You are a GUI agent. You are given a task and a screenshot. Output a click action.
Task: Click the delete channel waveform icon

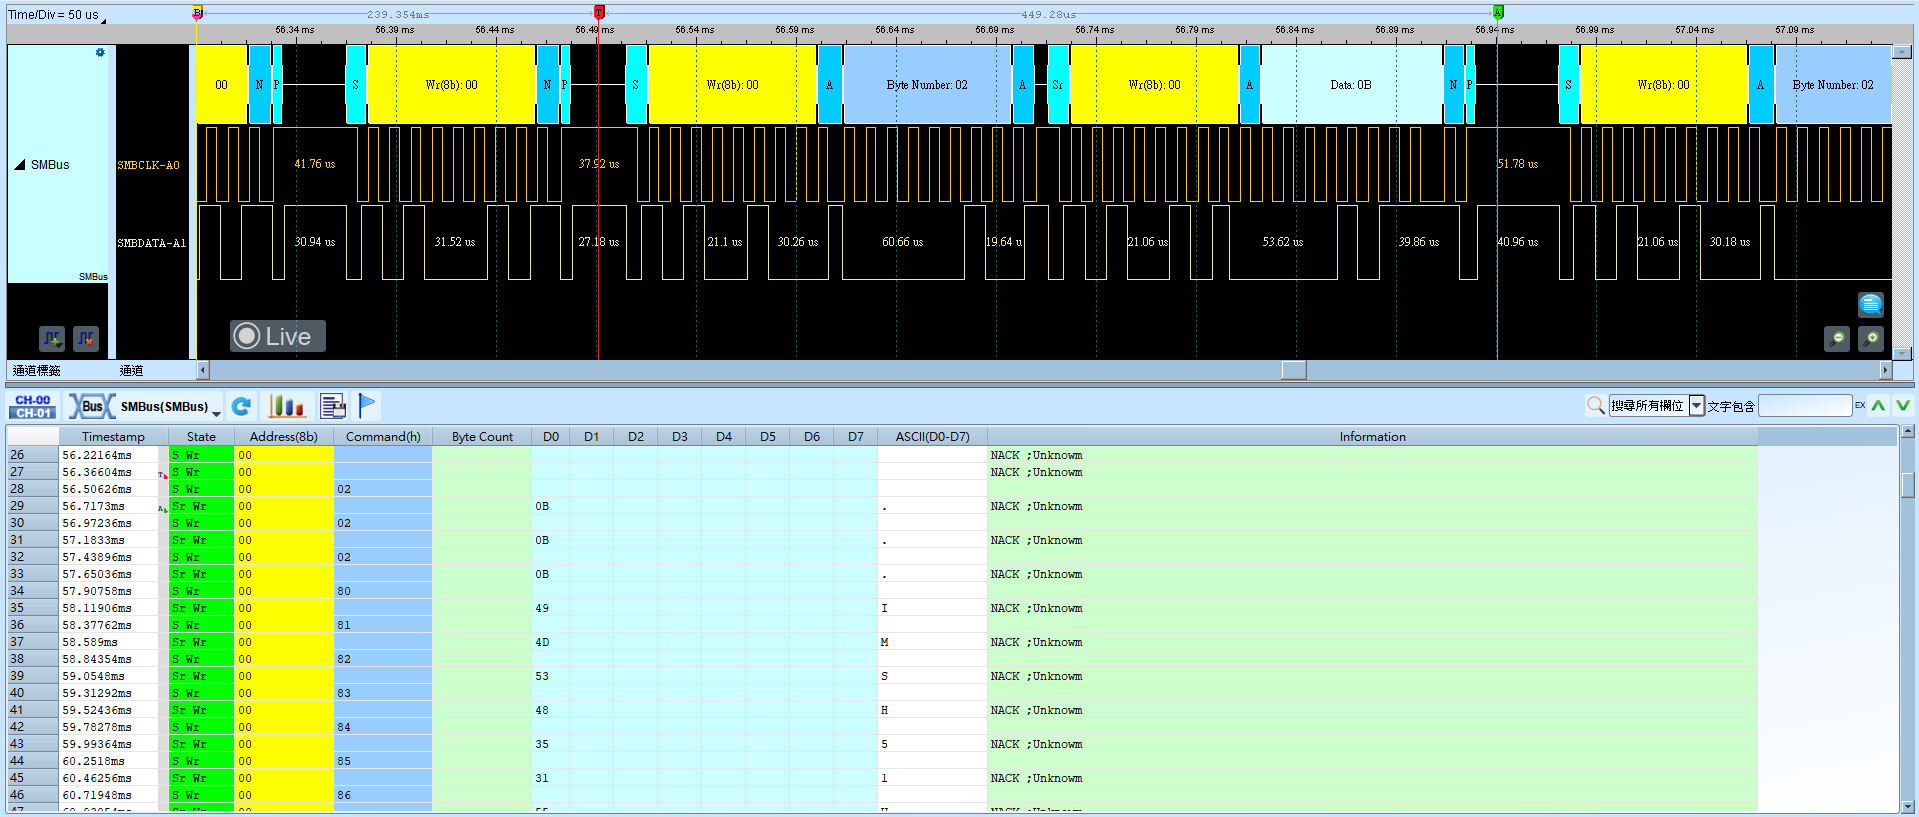[86, 339]
